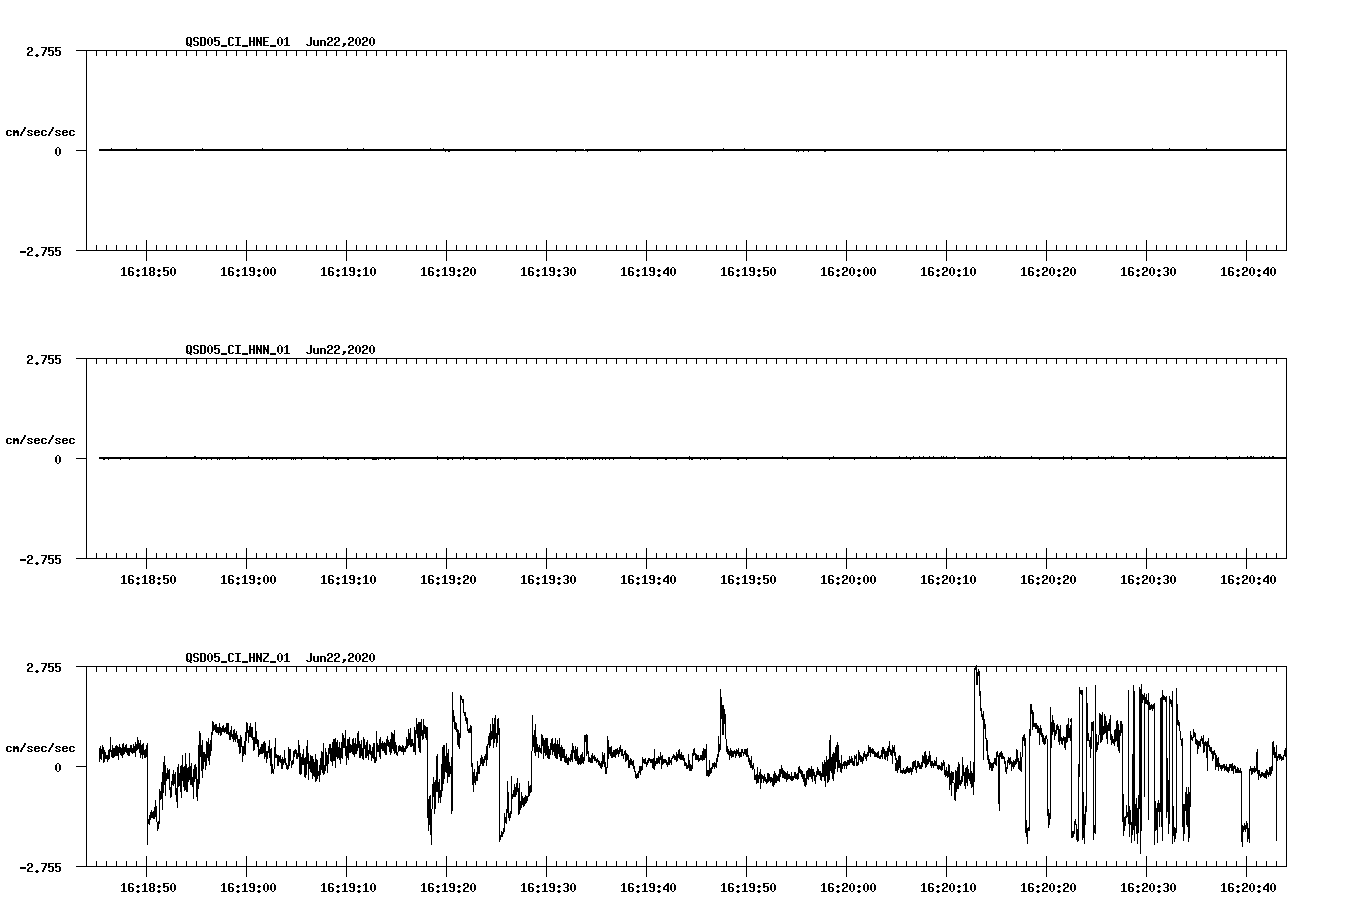Click the QSD05_CI_HNN_01 channel title

coord(238,349)
